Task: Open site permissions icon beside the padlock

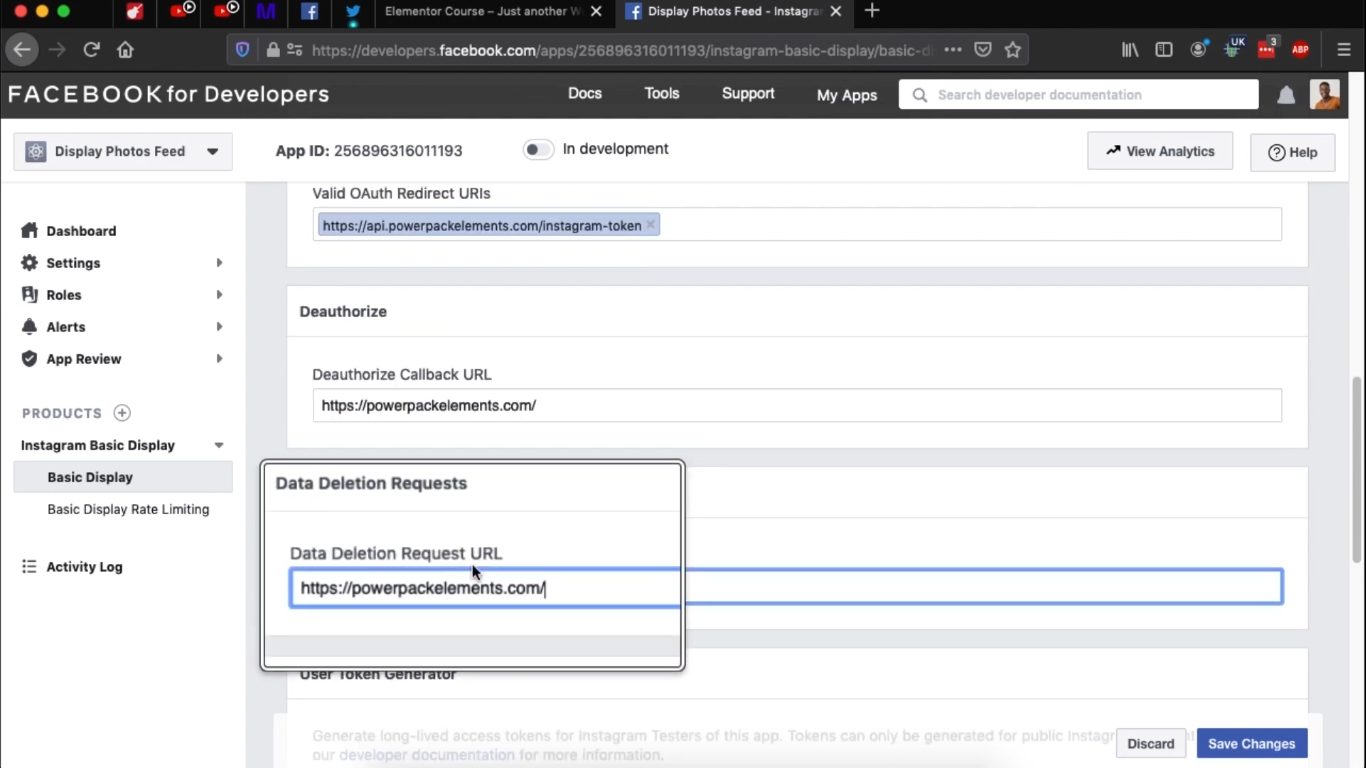Action: coord(294,49)
